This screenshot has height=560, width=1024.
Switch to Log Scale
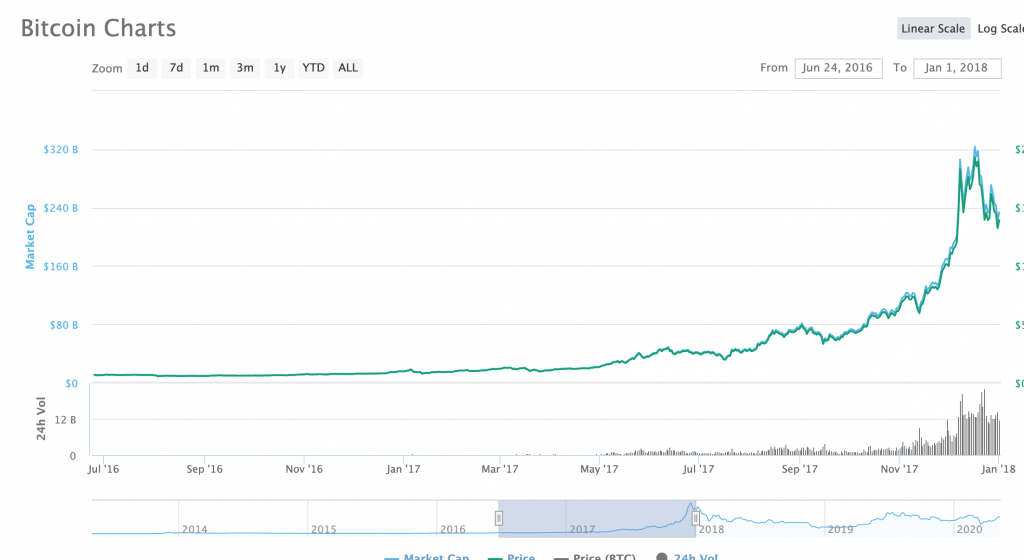tap(1000, 29)
